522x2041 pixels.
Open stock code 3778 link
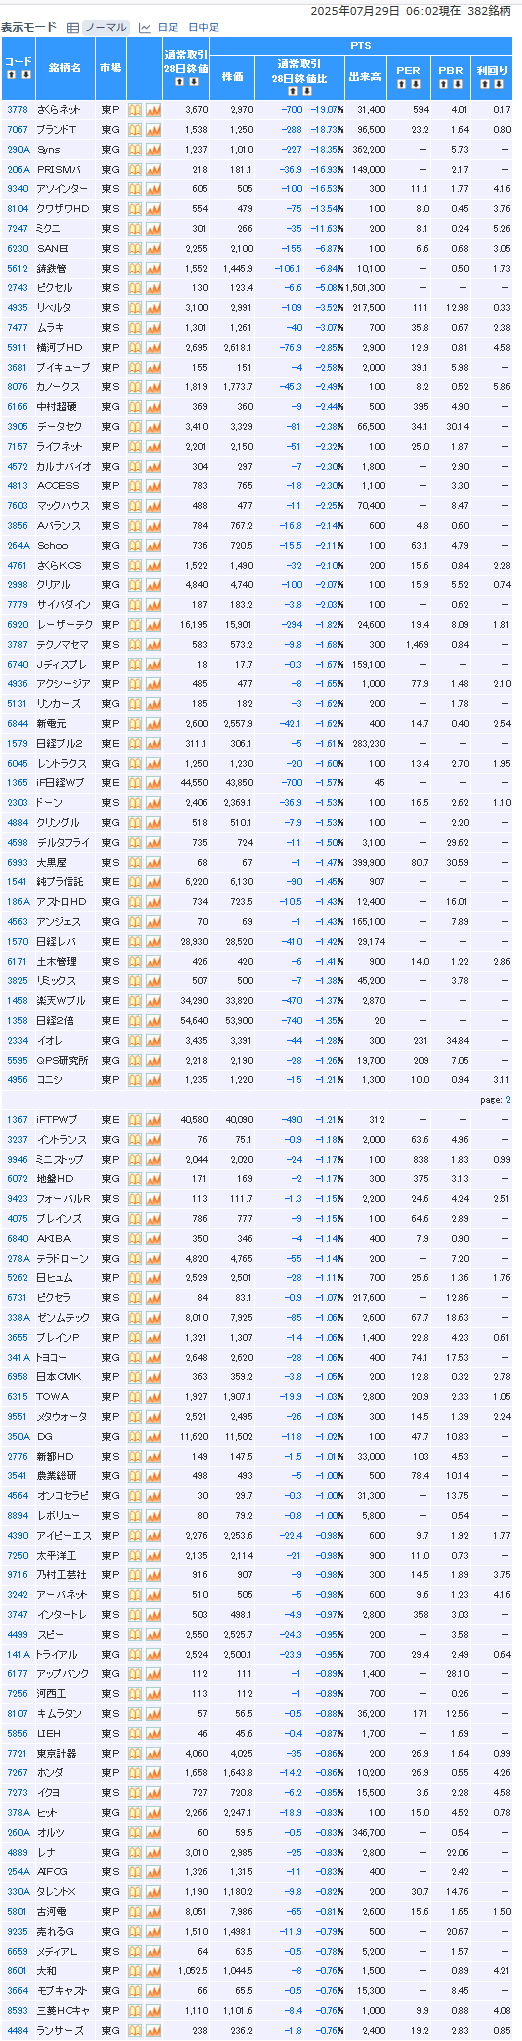(17, 110)
